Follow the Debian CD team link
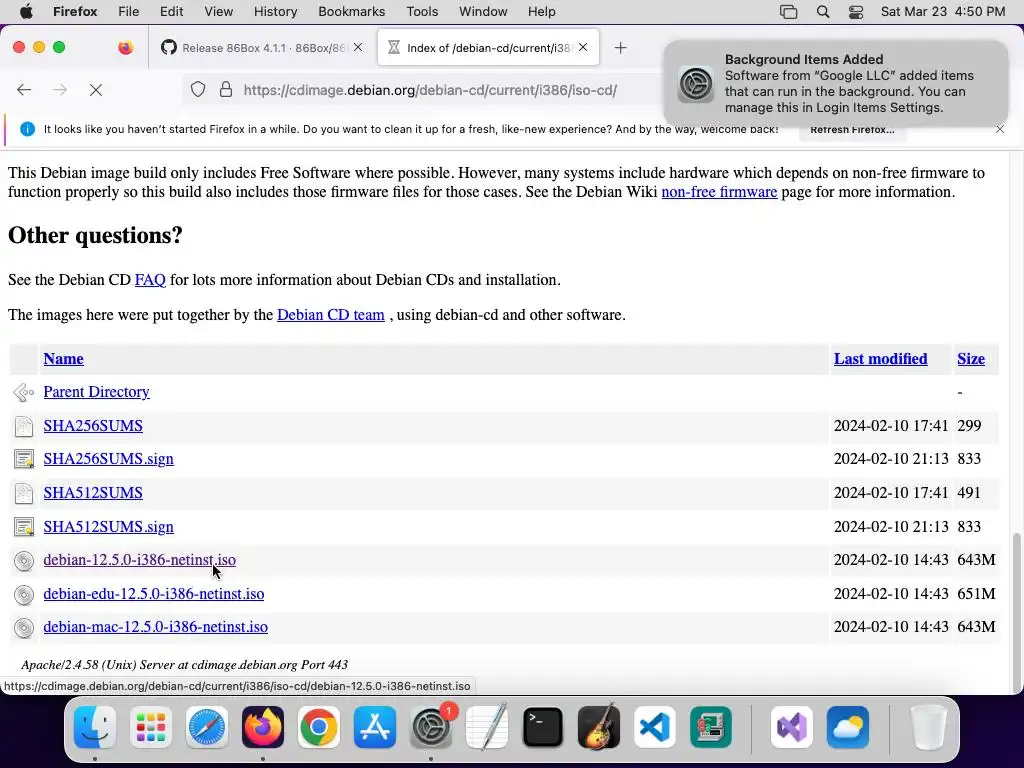The image size is (1024, 768). coord(330,315)
